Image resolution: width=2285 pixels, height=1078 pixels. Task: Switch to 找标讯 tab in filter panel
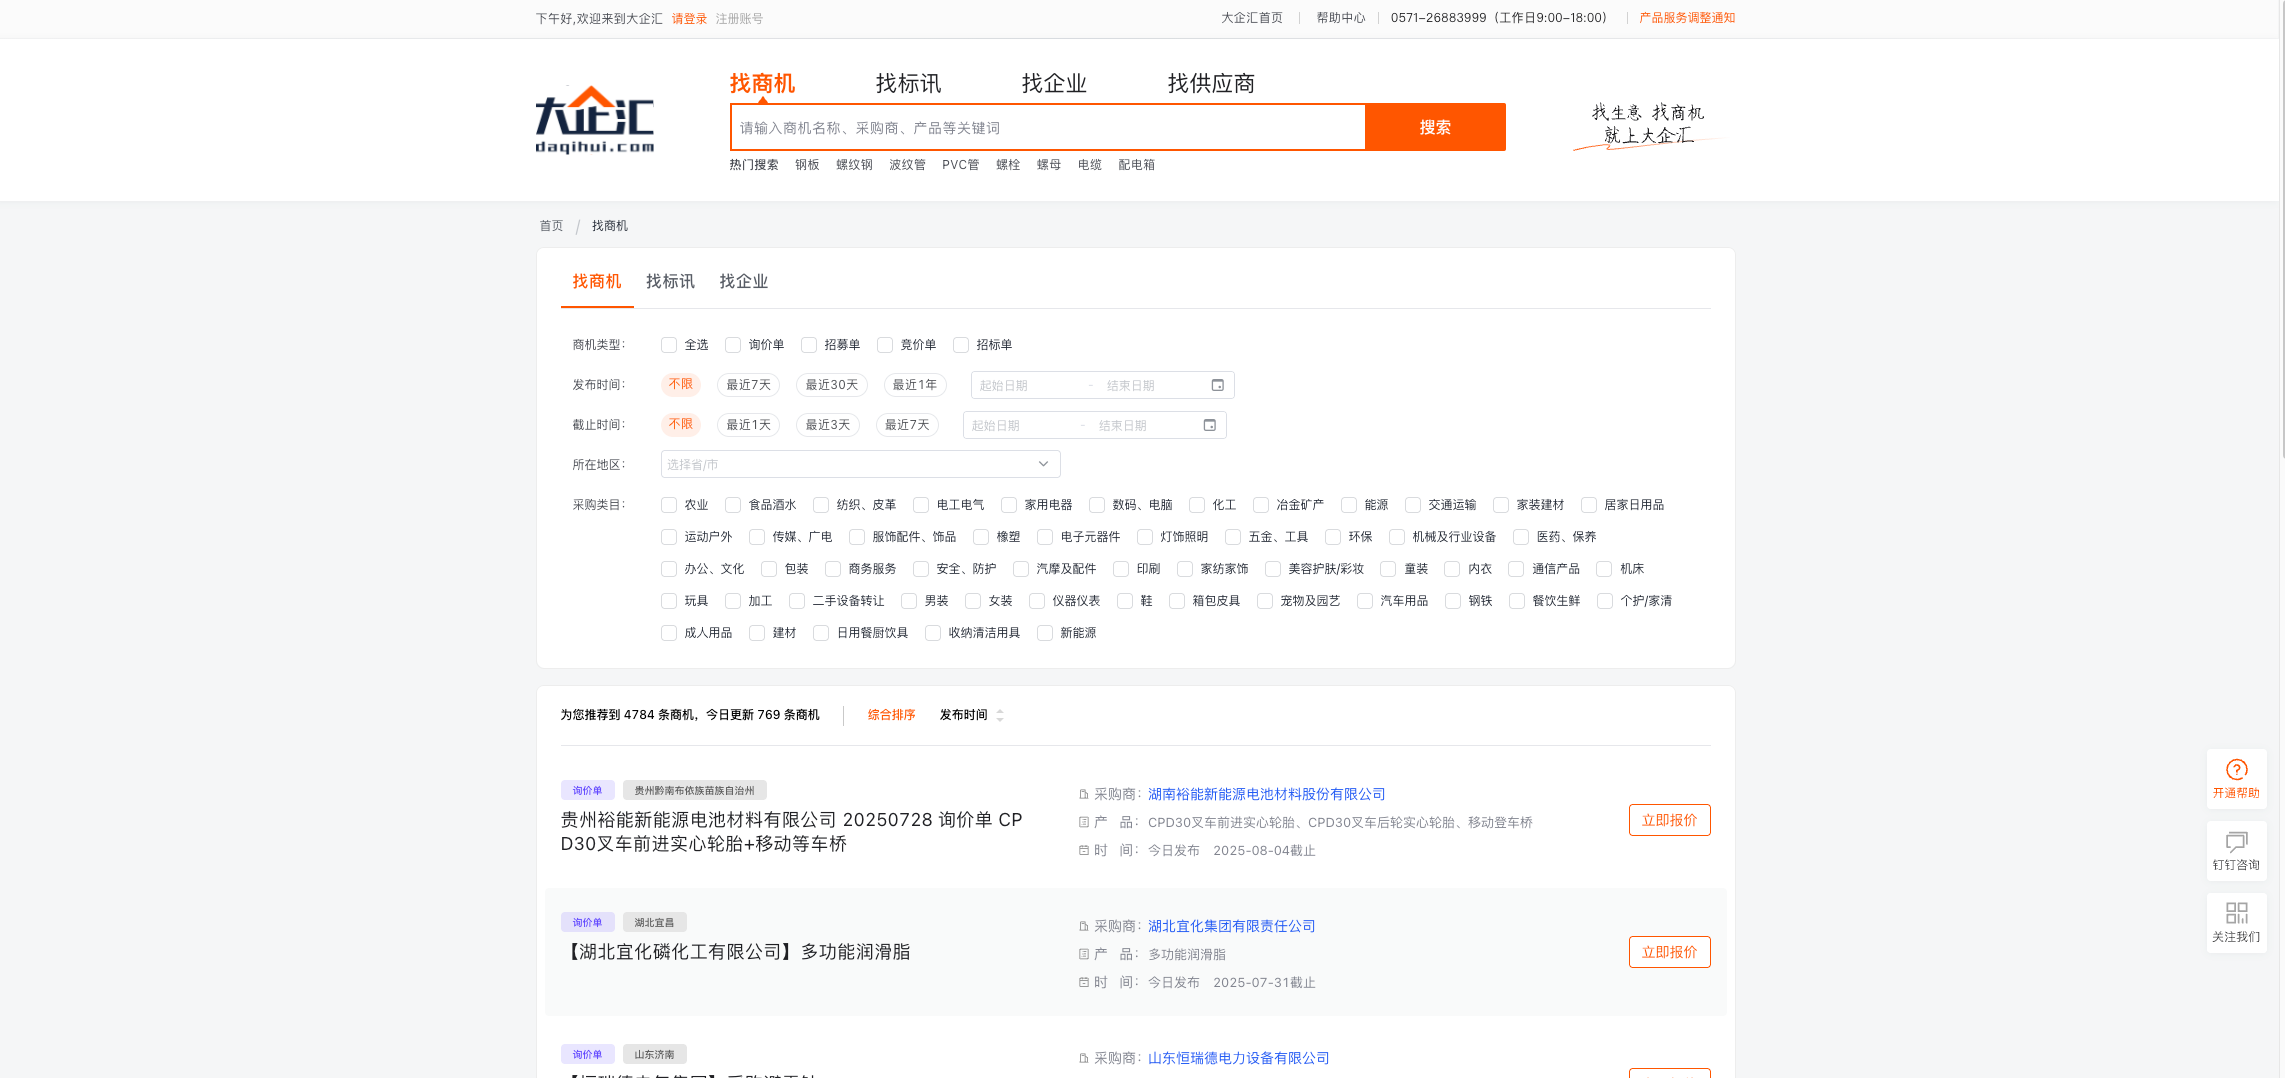pos(670,281)
